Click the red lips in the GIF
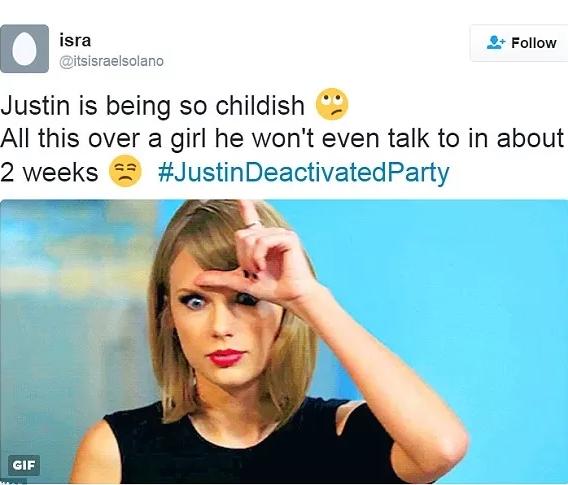Viewport: 568px width, 485px height. point(226,357)
